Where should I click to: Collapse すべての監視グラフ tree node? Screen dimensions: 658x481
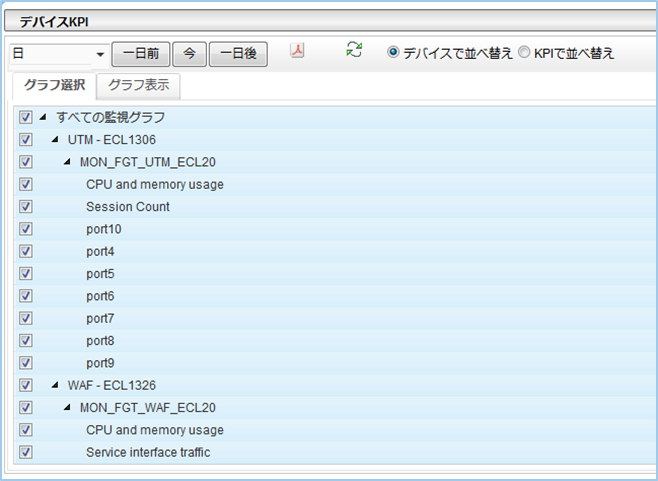(43, 117)
